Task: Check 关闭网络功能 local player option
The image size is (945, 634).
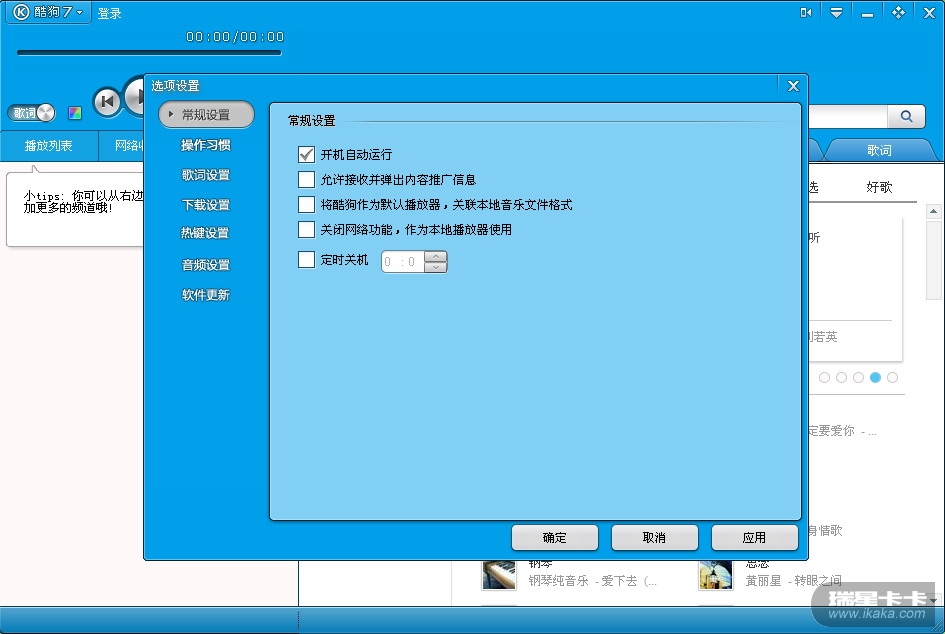Action: [306, 230]
